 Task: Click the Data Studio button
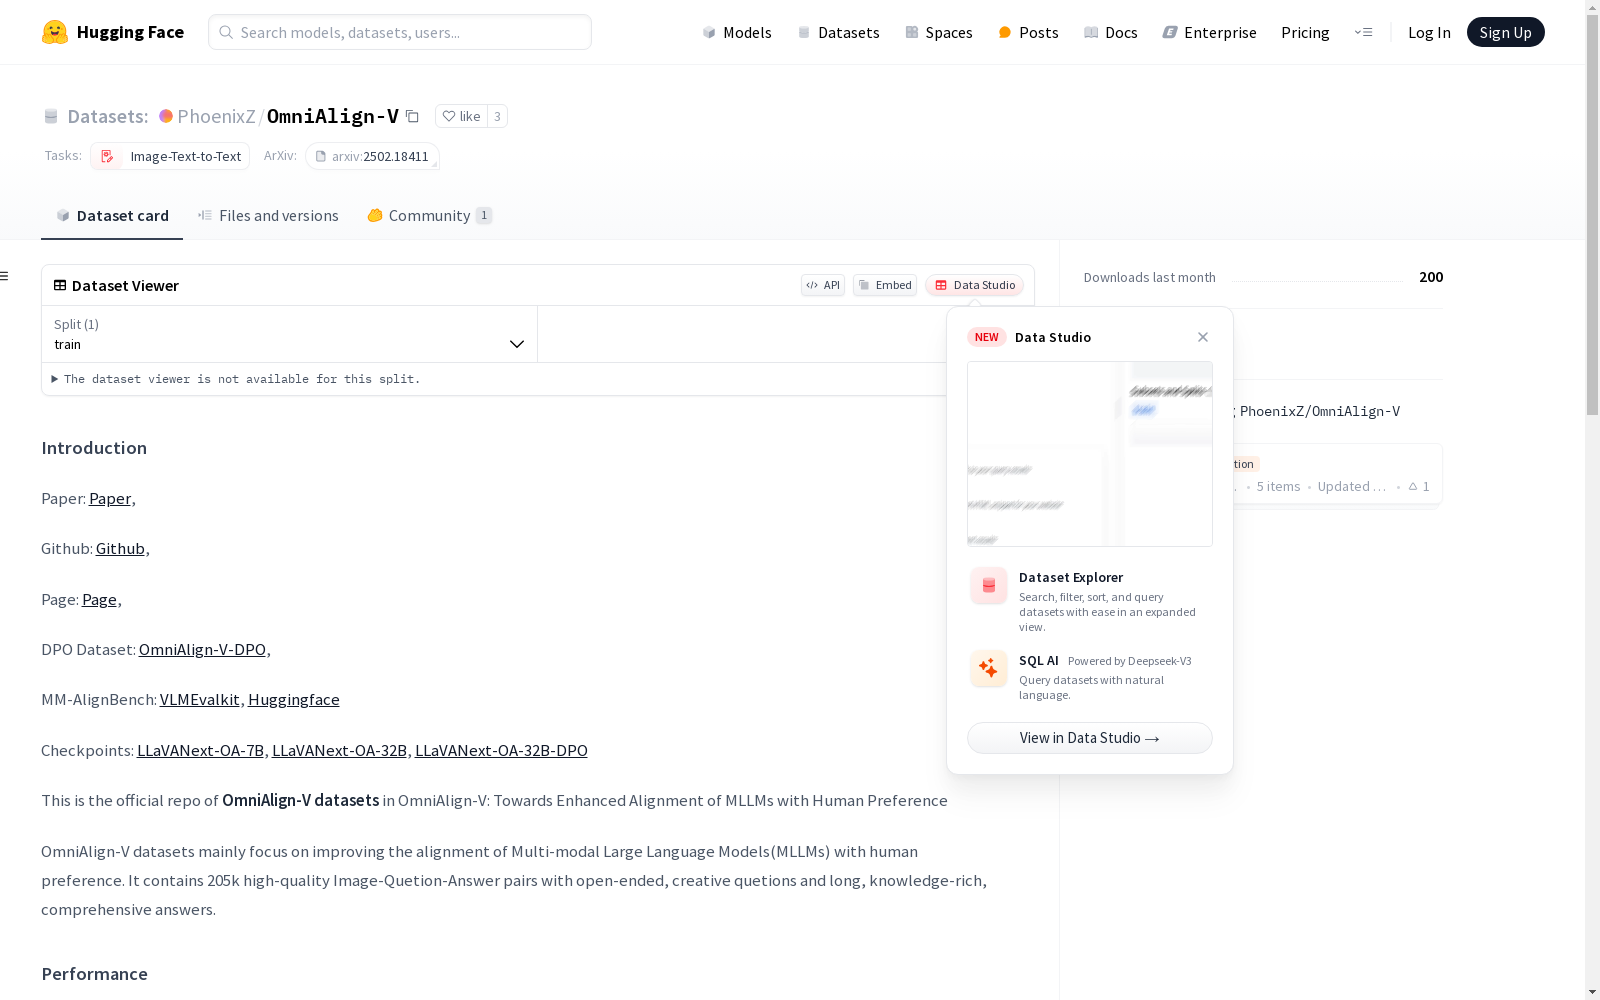975,285
